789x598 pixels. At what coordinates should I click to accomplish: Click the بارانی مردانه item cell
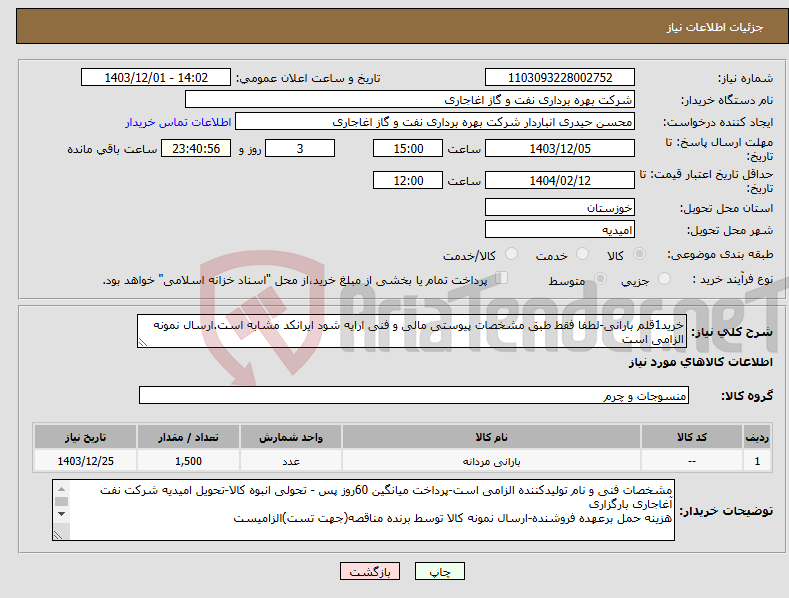pyautogui.click(x=491, y=461)
